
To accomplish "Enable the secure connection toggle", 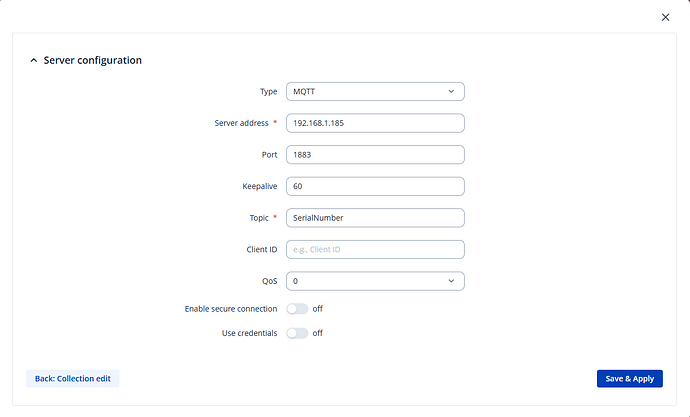I will pyautogui.click(x=297, y=309).
